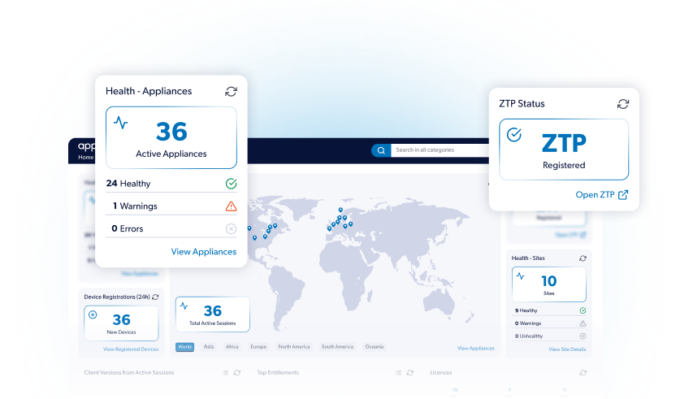Refresh the ZTP Status card
Screen dimensions: 680x399
coord(623,104)
